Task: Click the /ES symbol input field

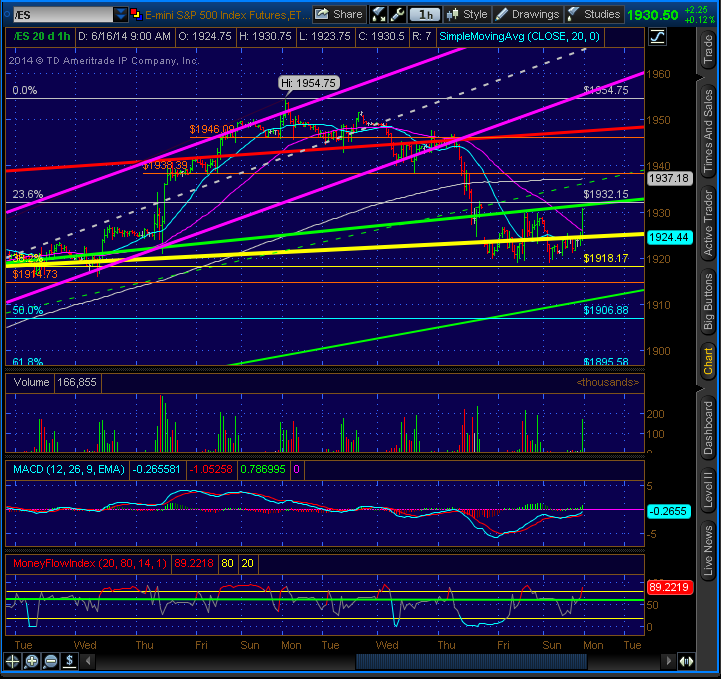Action: tap(63, 15)
